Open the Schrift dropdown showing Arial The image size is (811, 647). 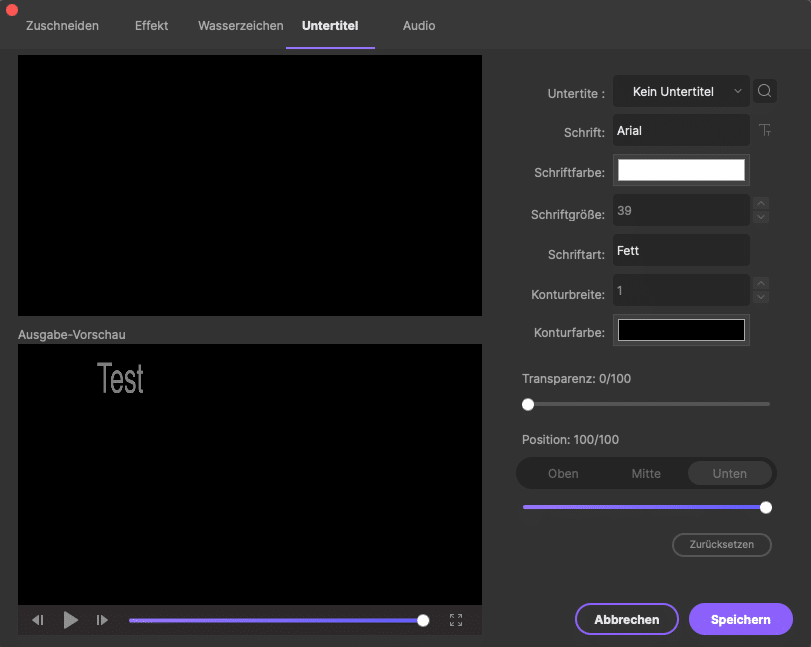pyautogui.click(x=681, y=130)
